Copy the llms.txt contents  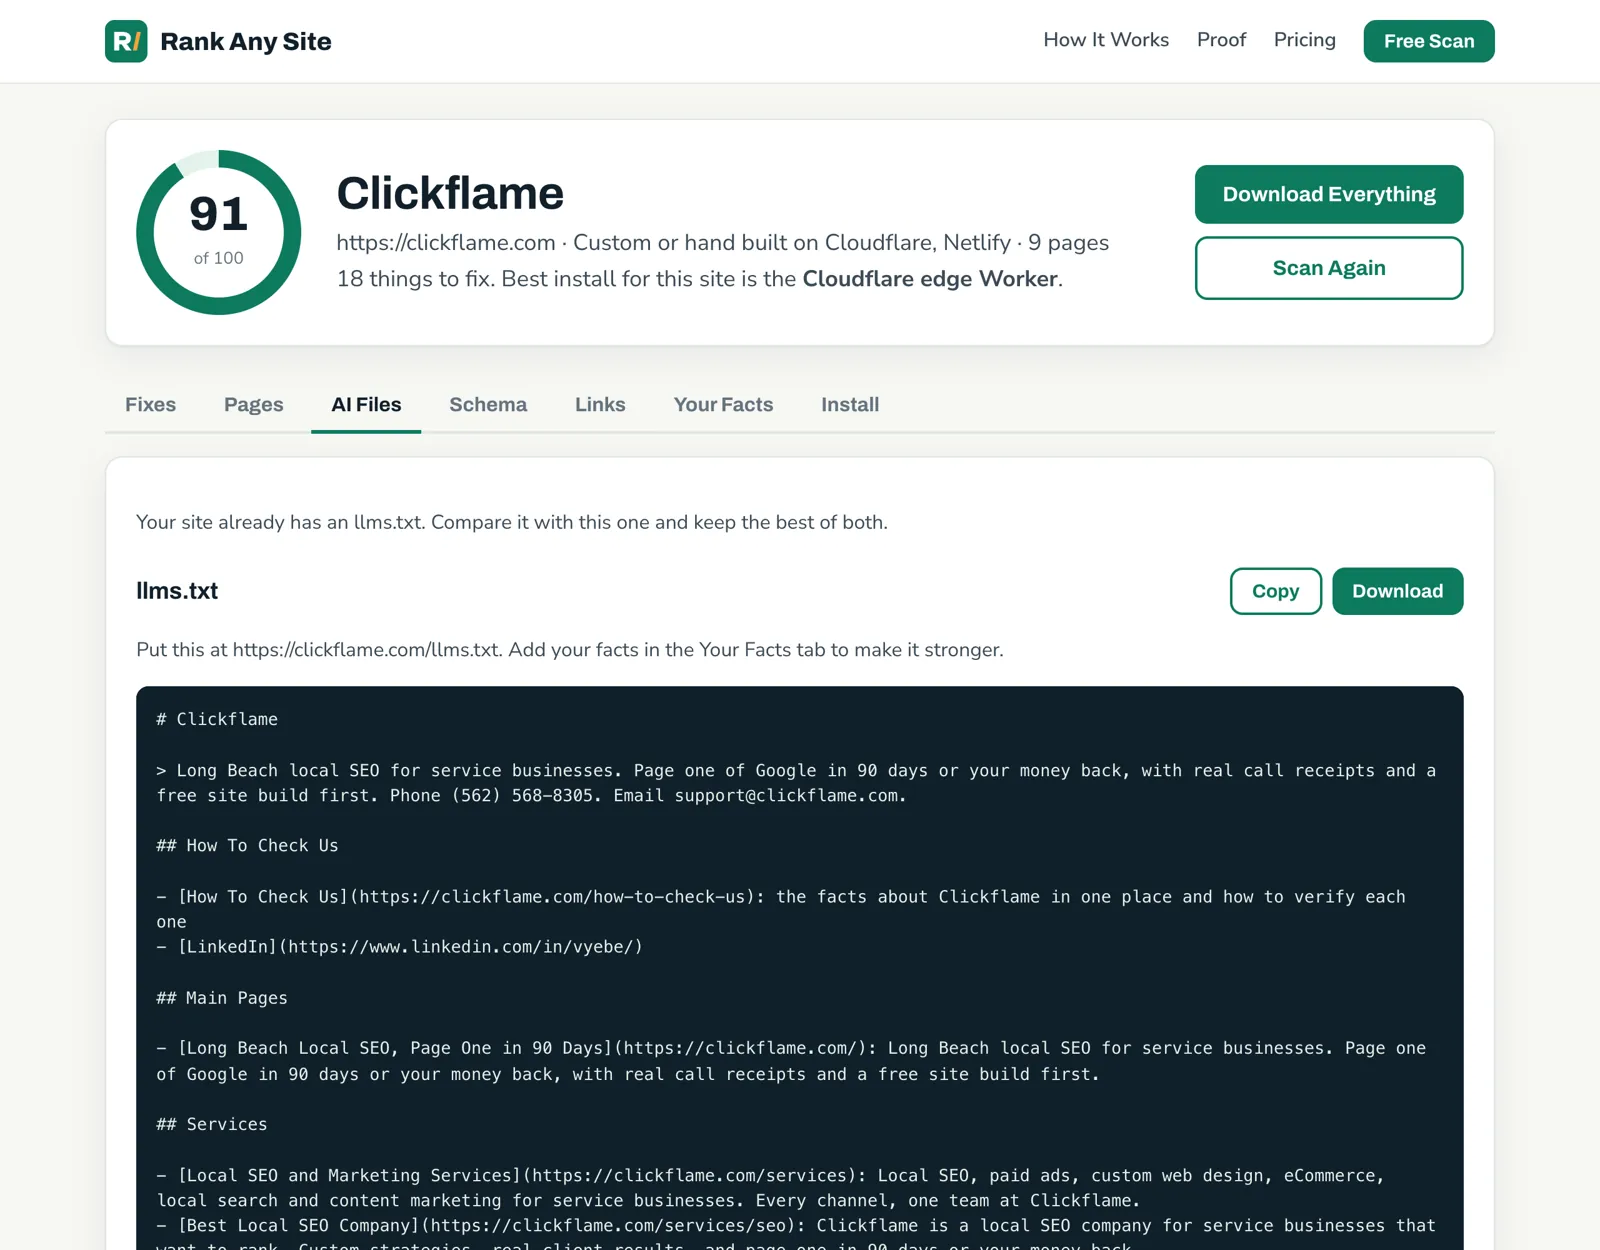click(x=1276, y=591)
